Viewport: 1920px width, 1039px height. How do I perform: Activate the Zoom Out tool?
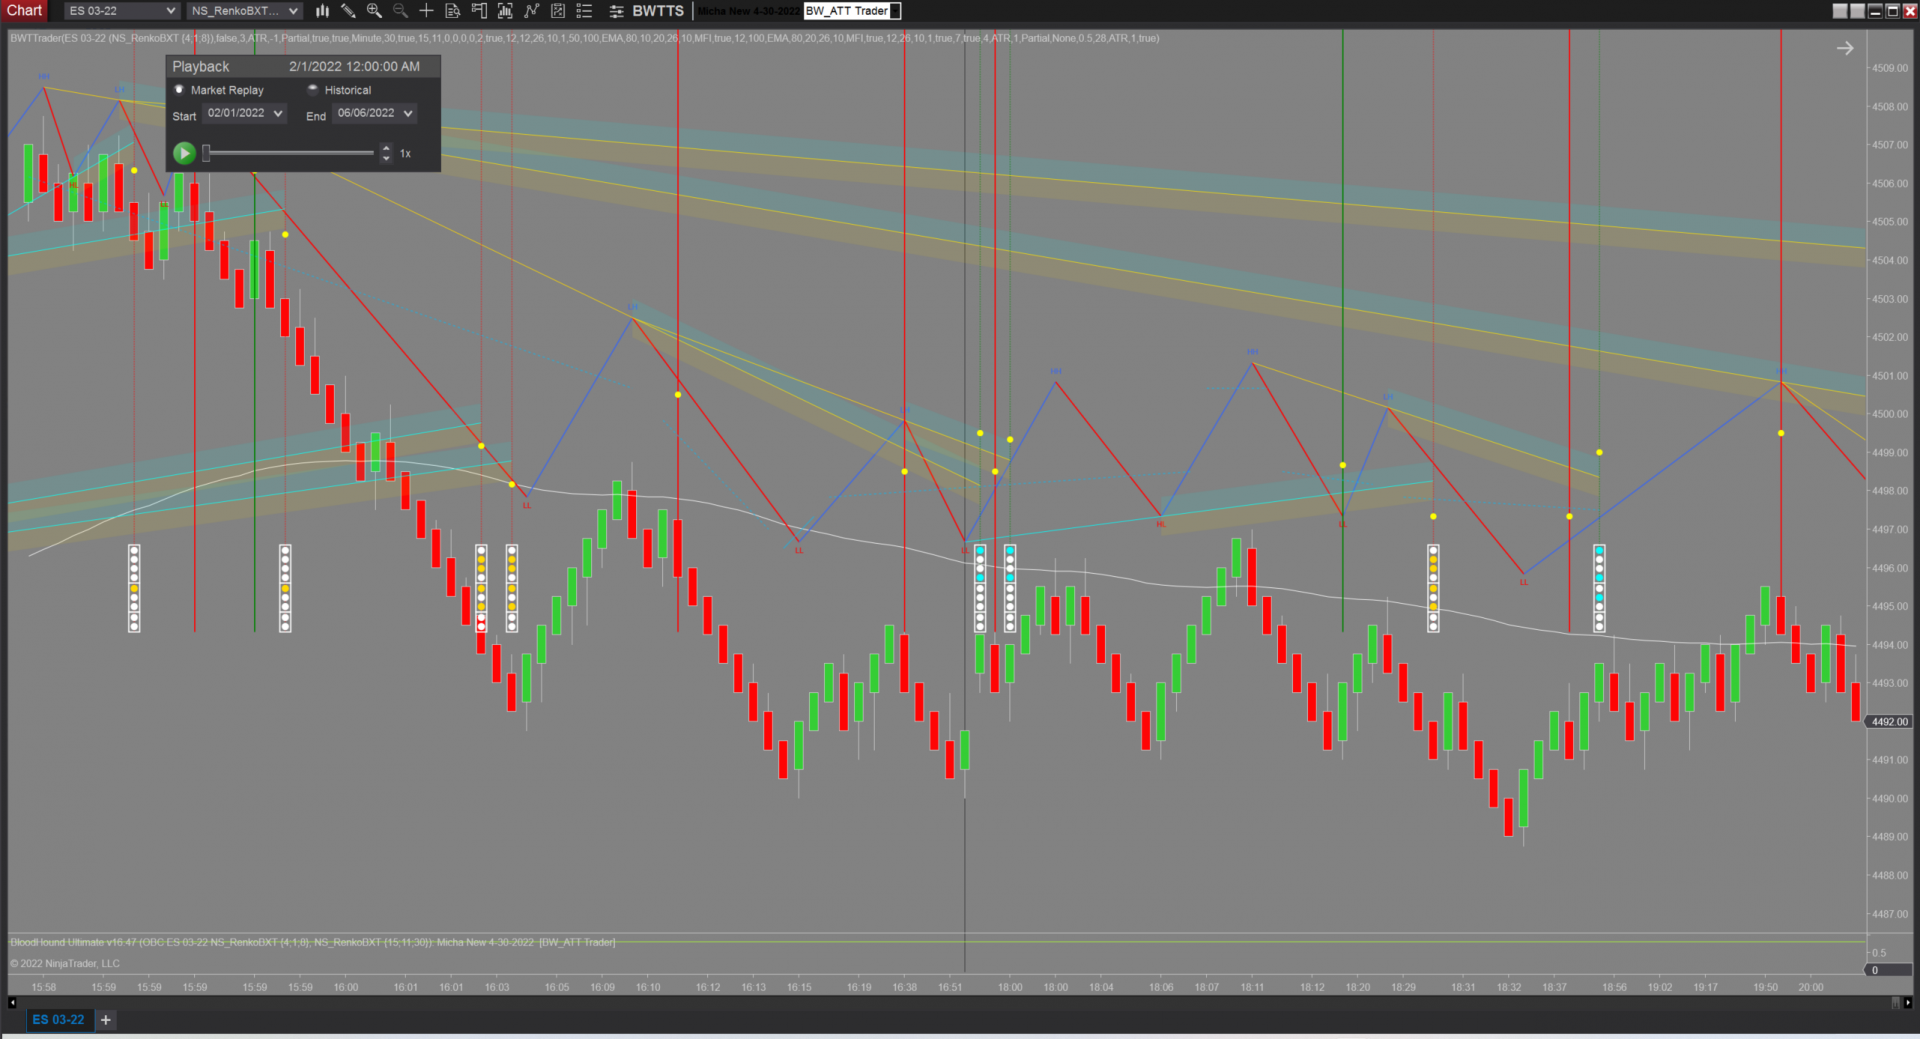(x=400, y=11)
